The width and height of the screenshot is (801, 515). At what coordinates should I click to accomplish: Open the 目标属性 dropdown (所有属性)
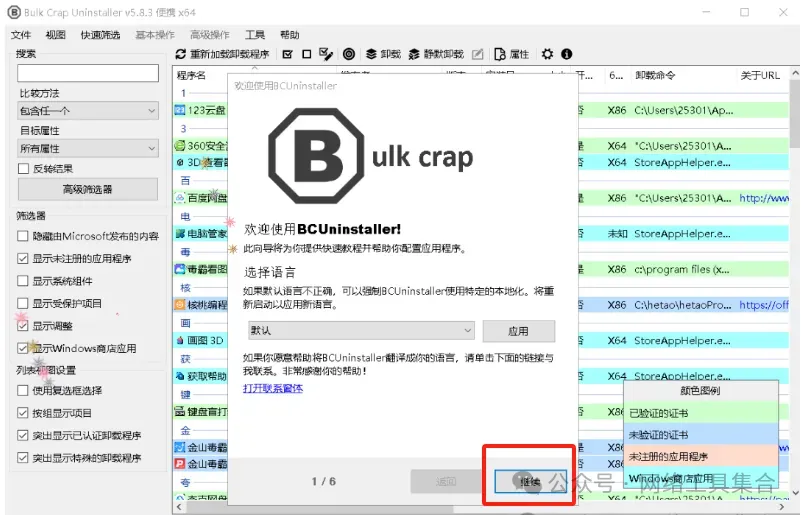[88, 149]
